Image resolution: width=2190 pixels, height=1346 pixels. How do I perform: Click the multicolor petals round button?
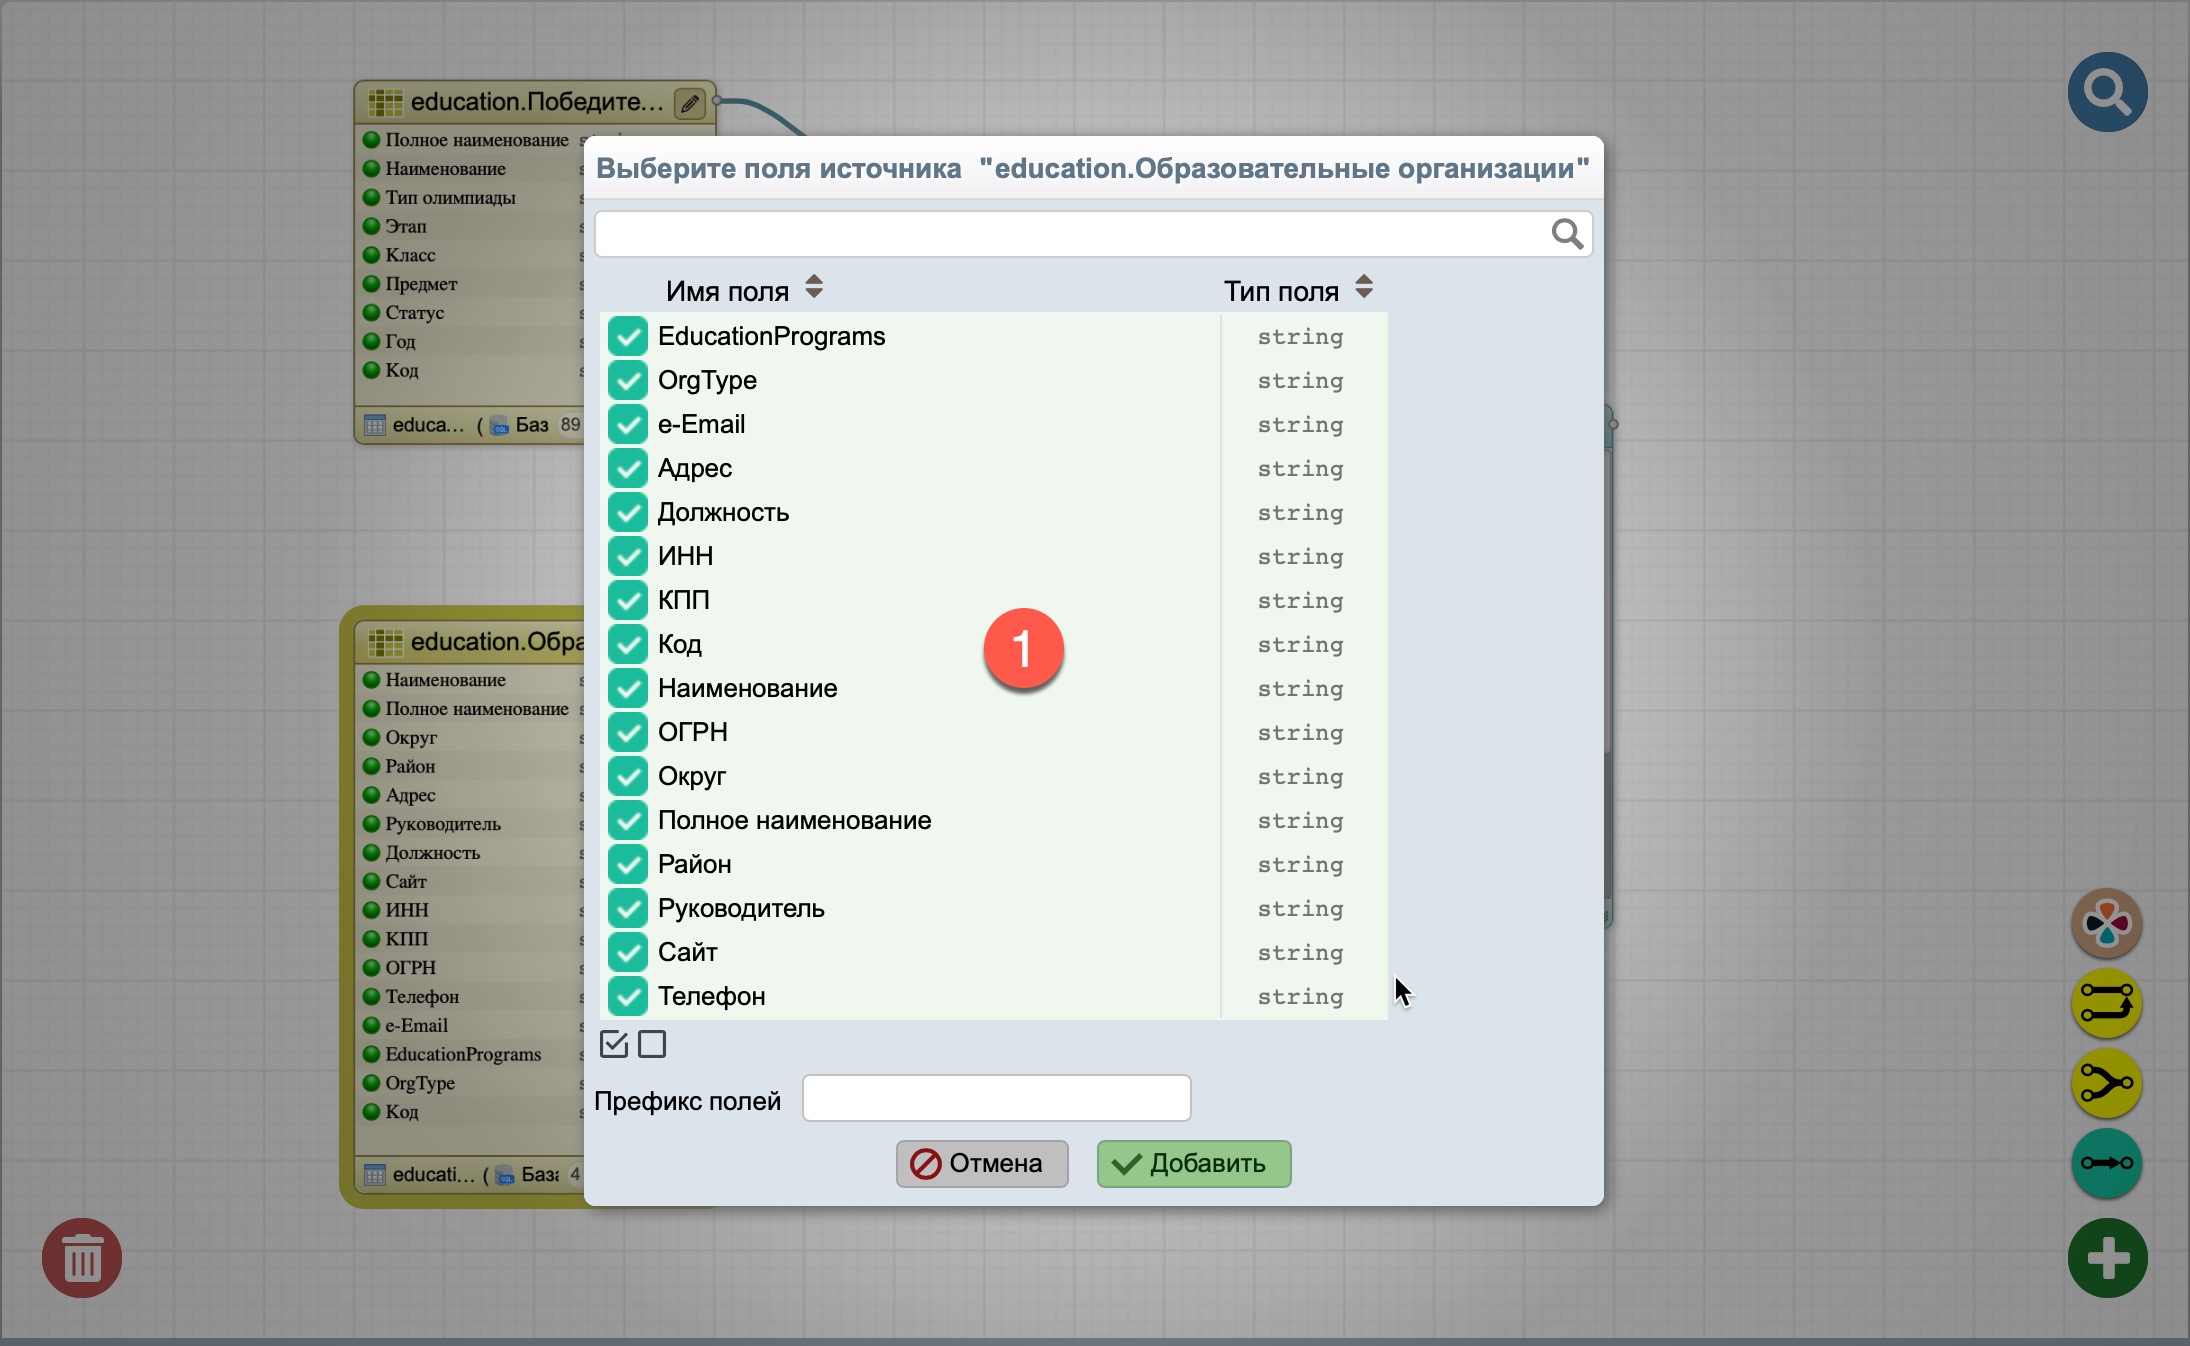pos(2106,923)
